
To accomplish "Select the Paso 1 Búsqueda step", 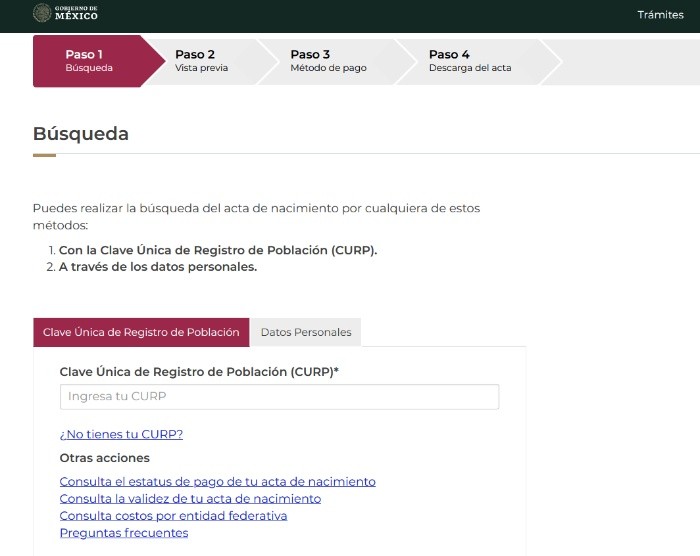I will pos(90,61).
